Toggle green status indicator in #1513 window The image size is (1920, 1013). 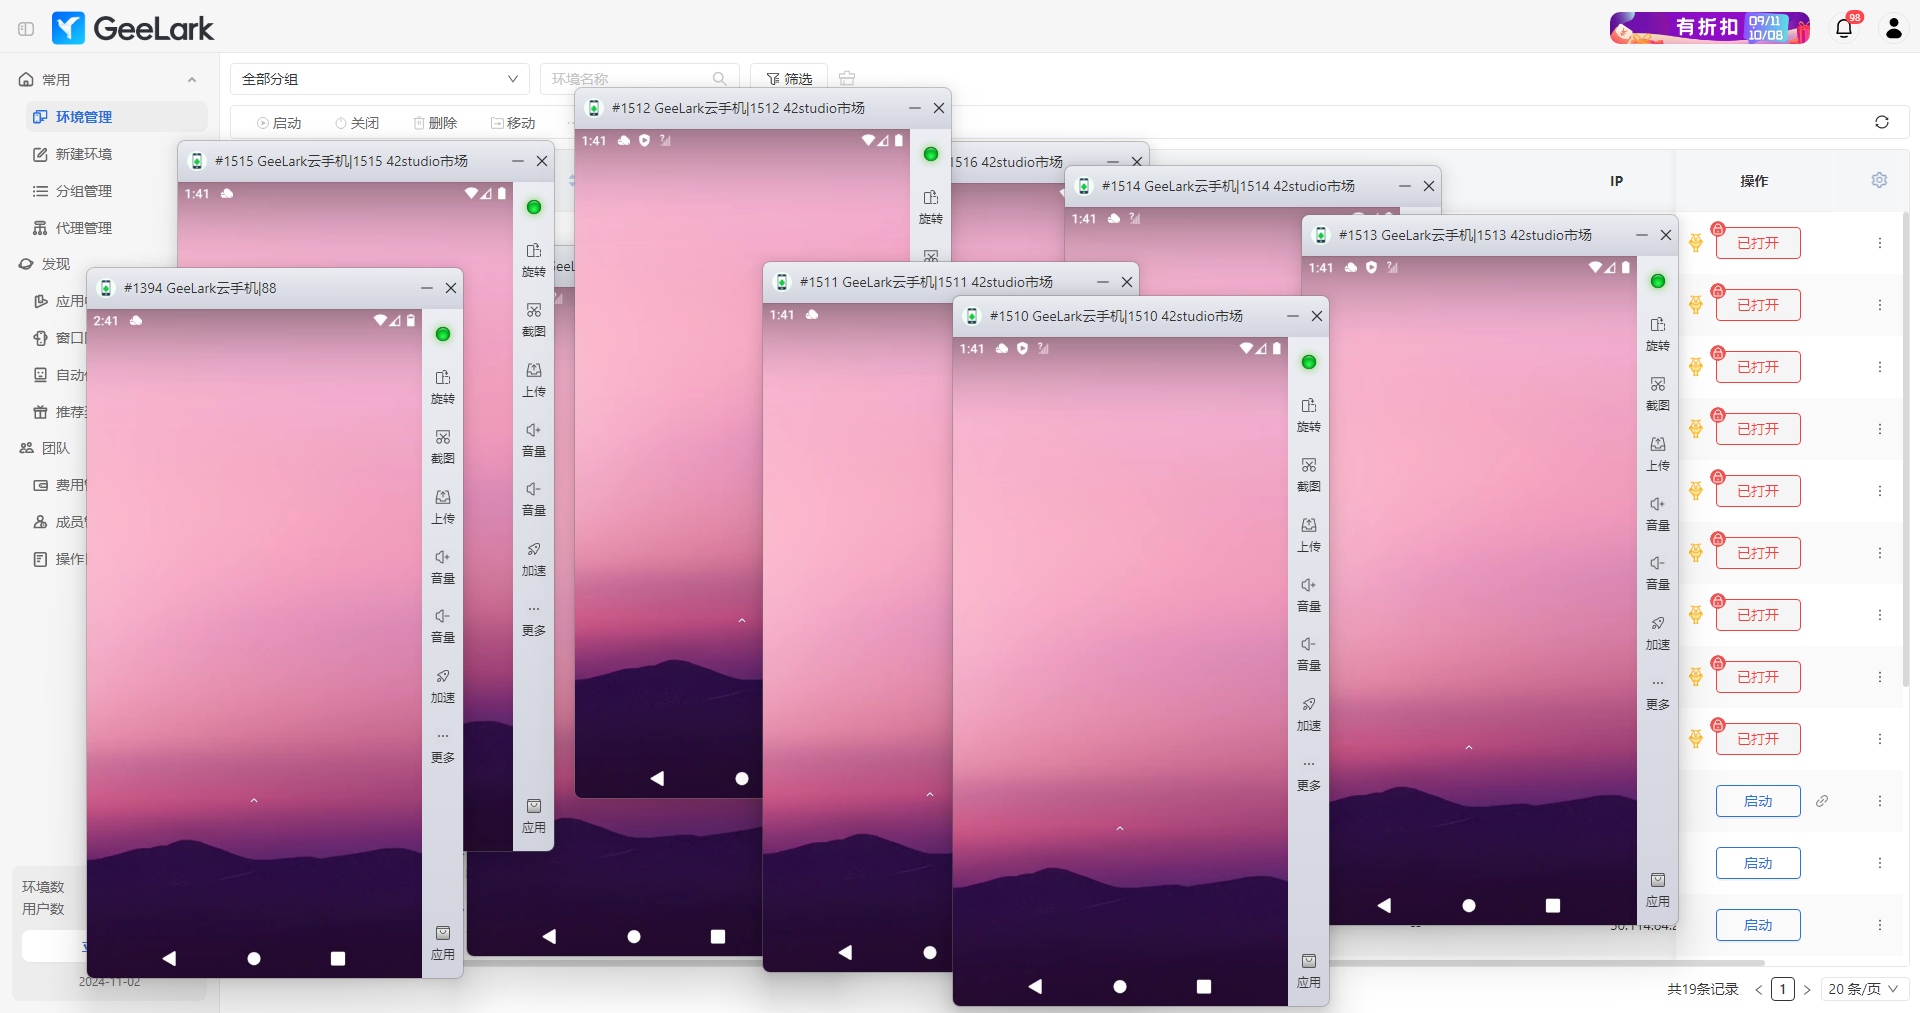click(x=1658, y=281)
